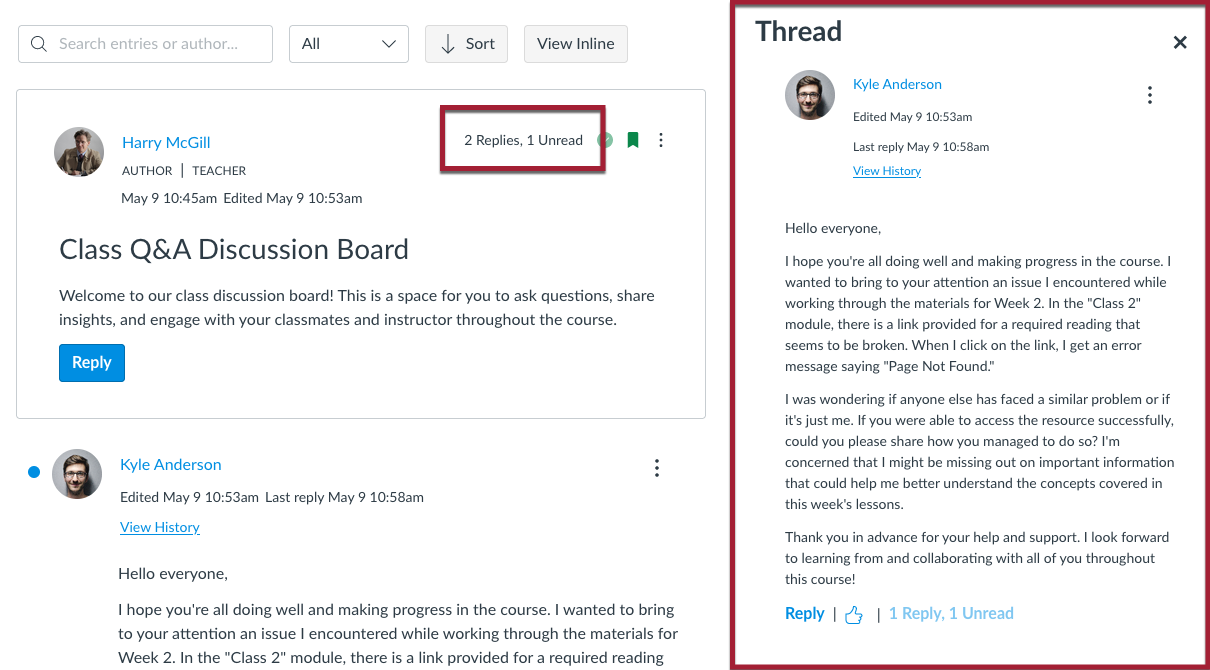1210x670 pixels.
Task: Click the search magnifier icon
Action: coord(38,44)
